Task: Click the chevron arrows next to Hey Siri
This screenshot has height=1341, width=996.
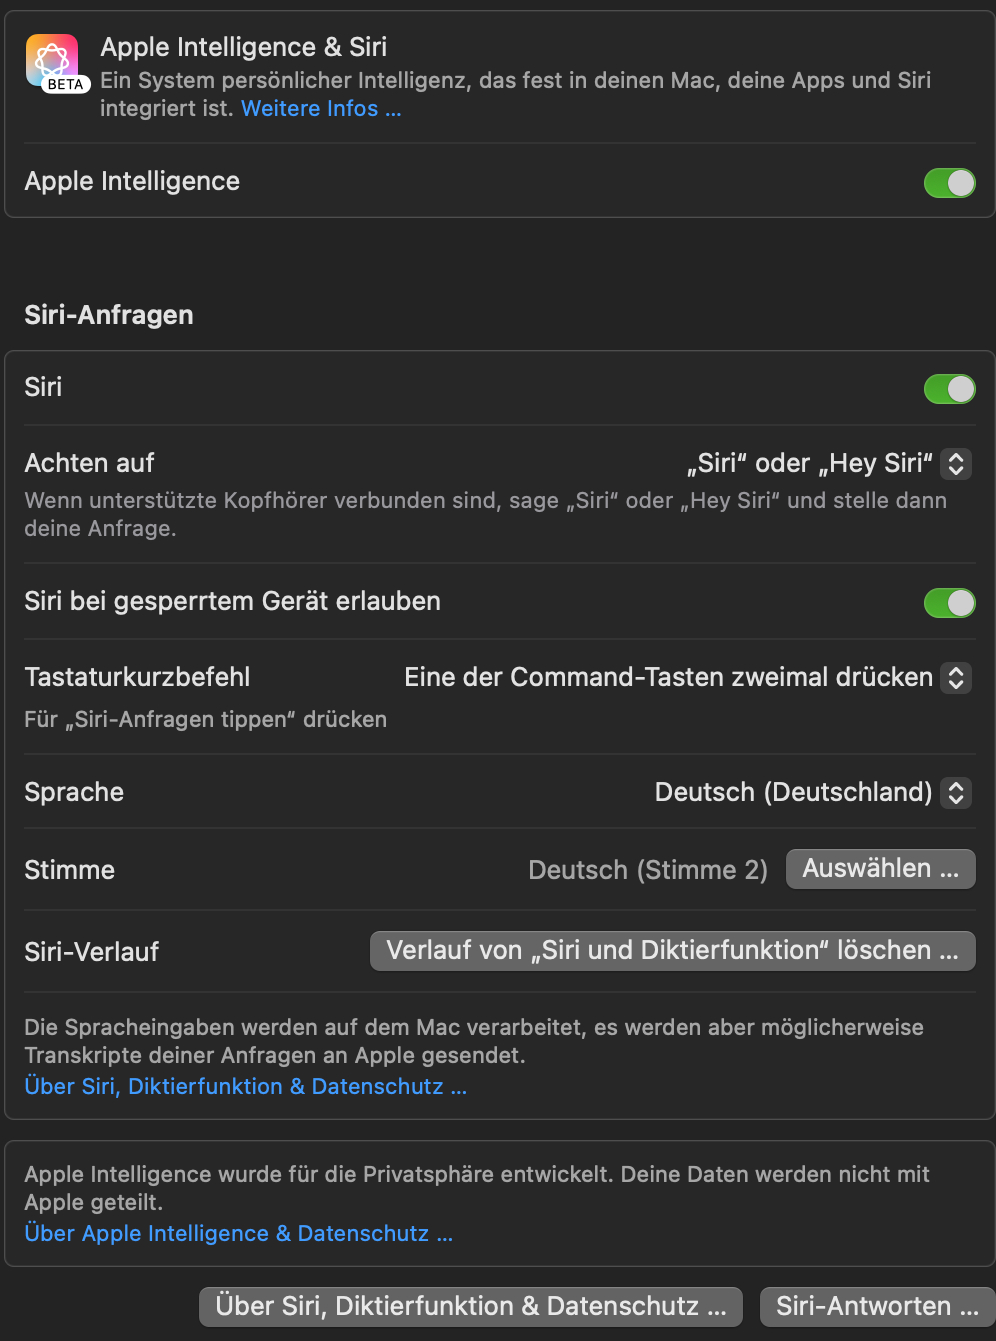Action: pos(956,464)
